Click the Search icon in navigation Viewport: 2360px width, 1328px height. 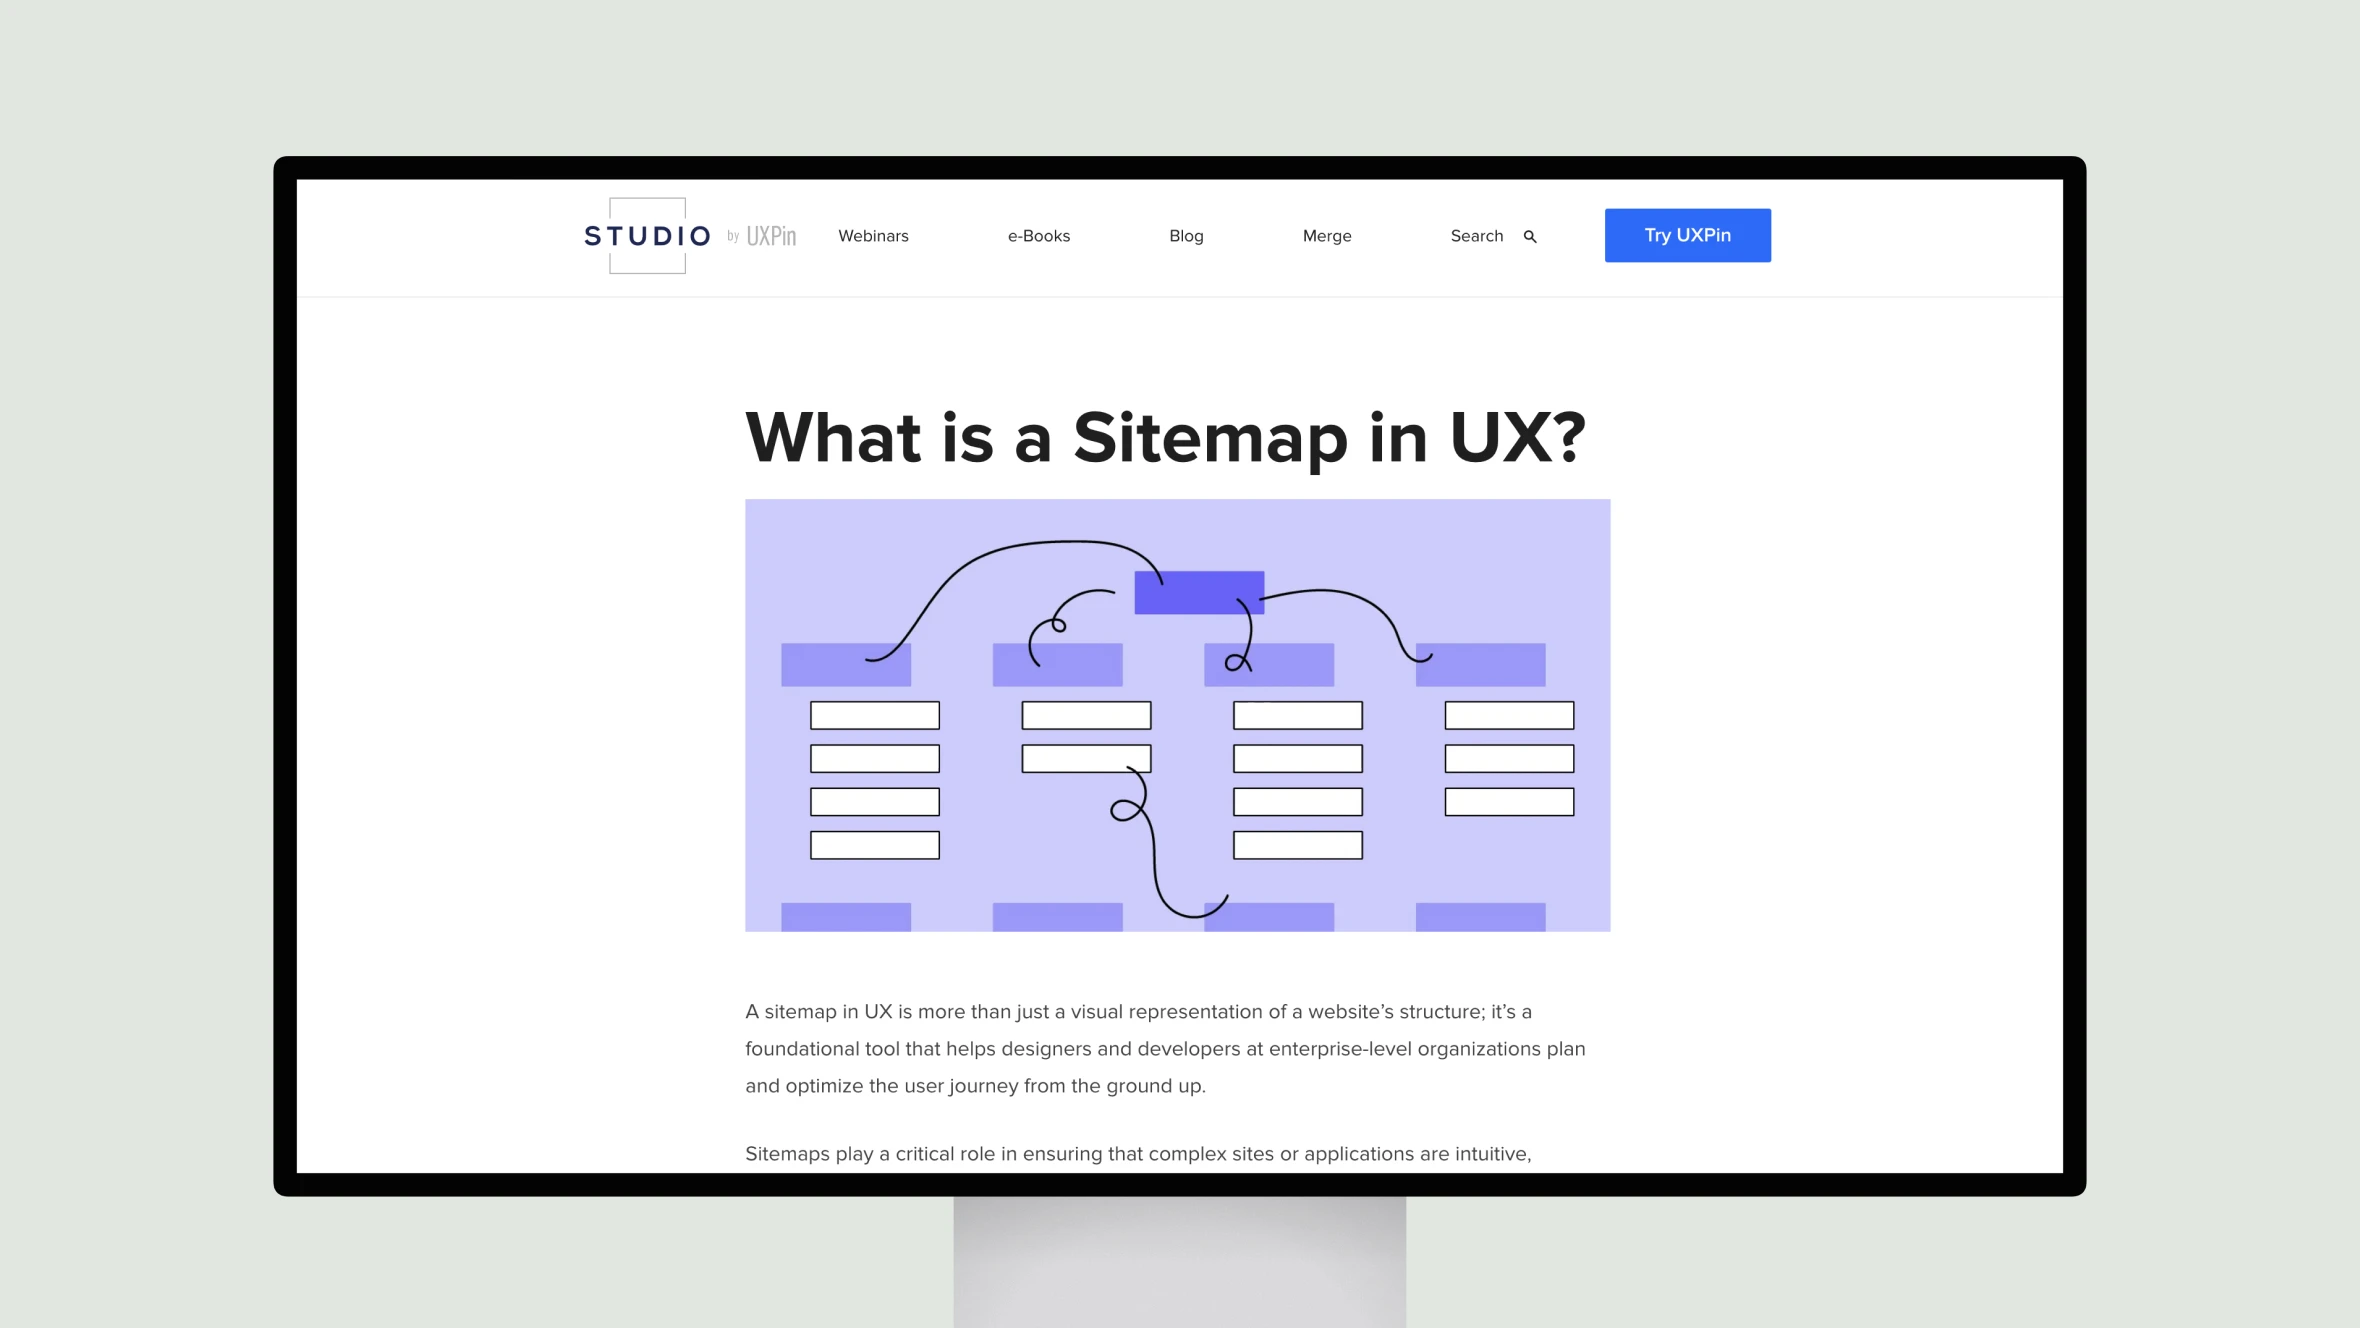1528,237
